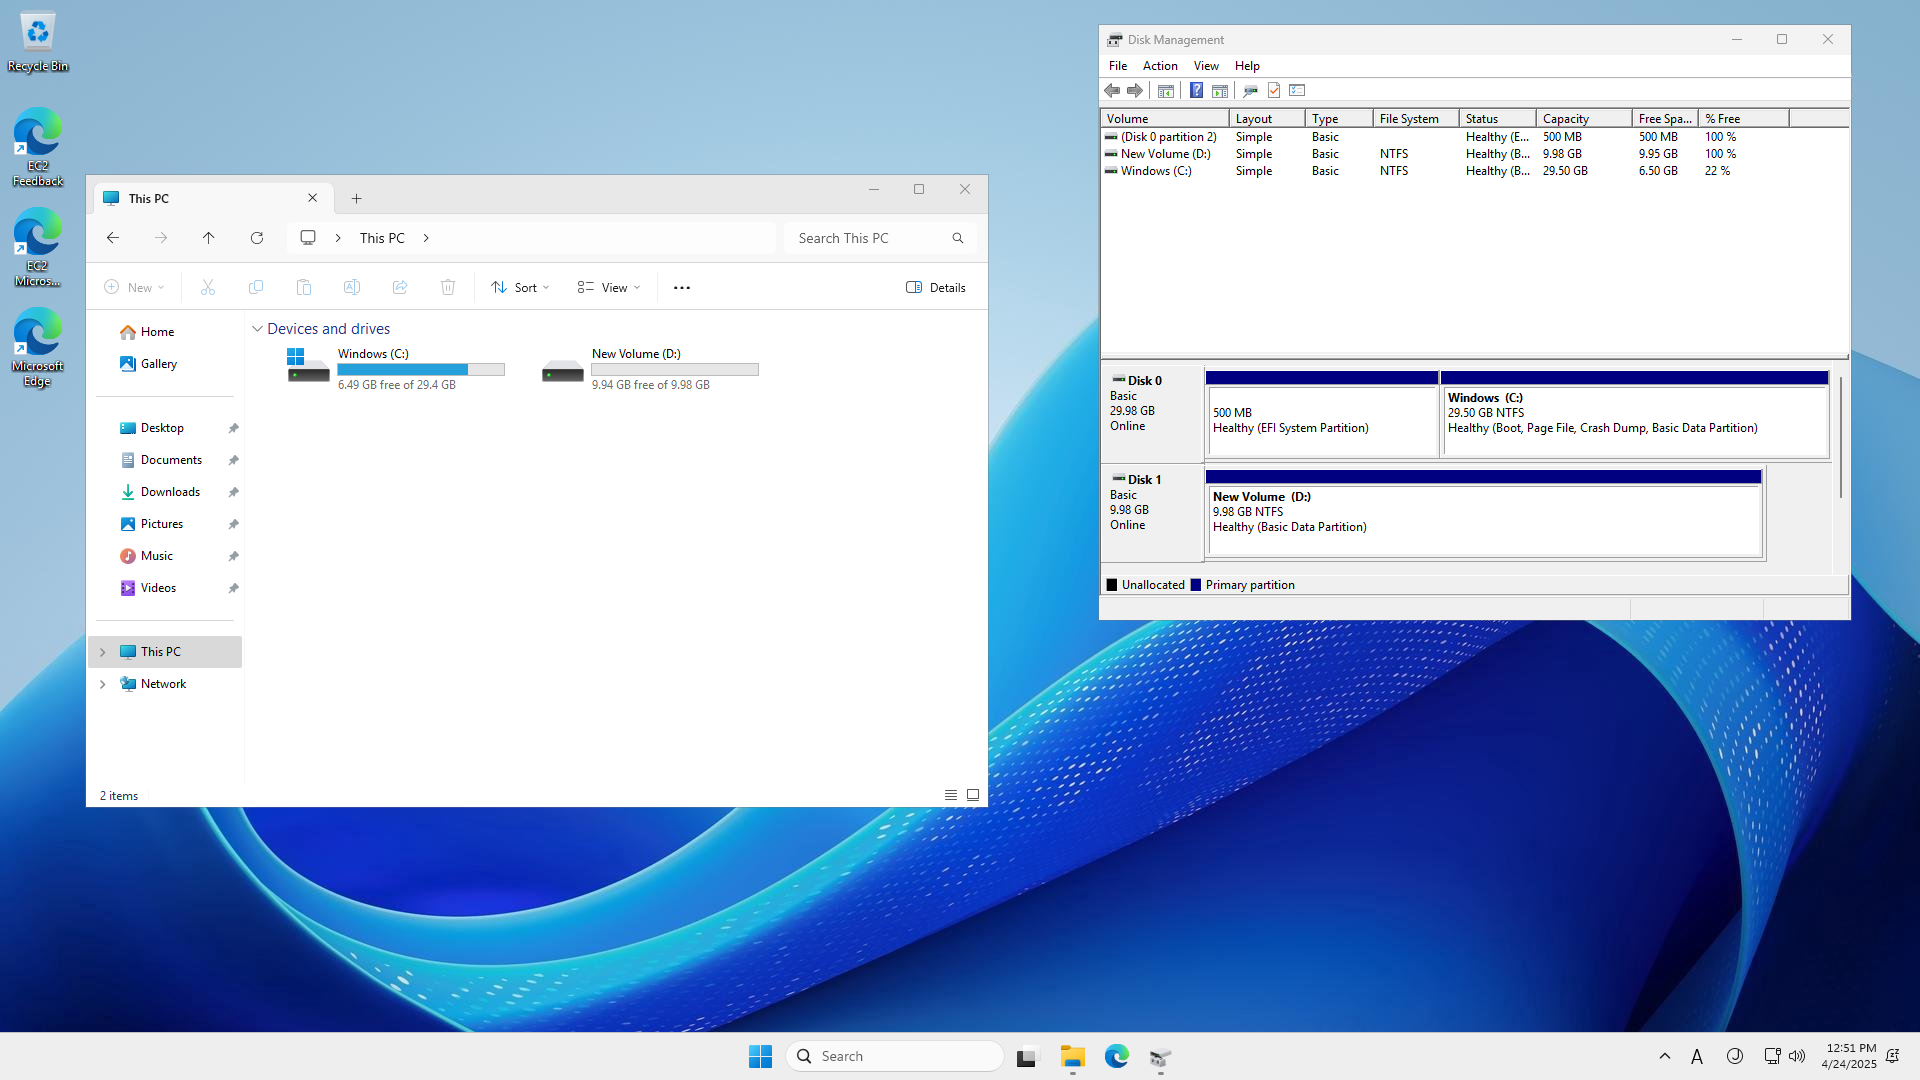
Task: Open Action menu in Disk Management
Action: 1160,66
